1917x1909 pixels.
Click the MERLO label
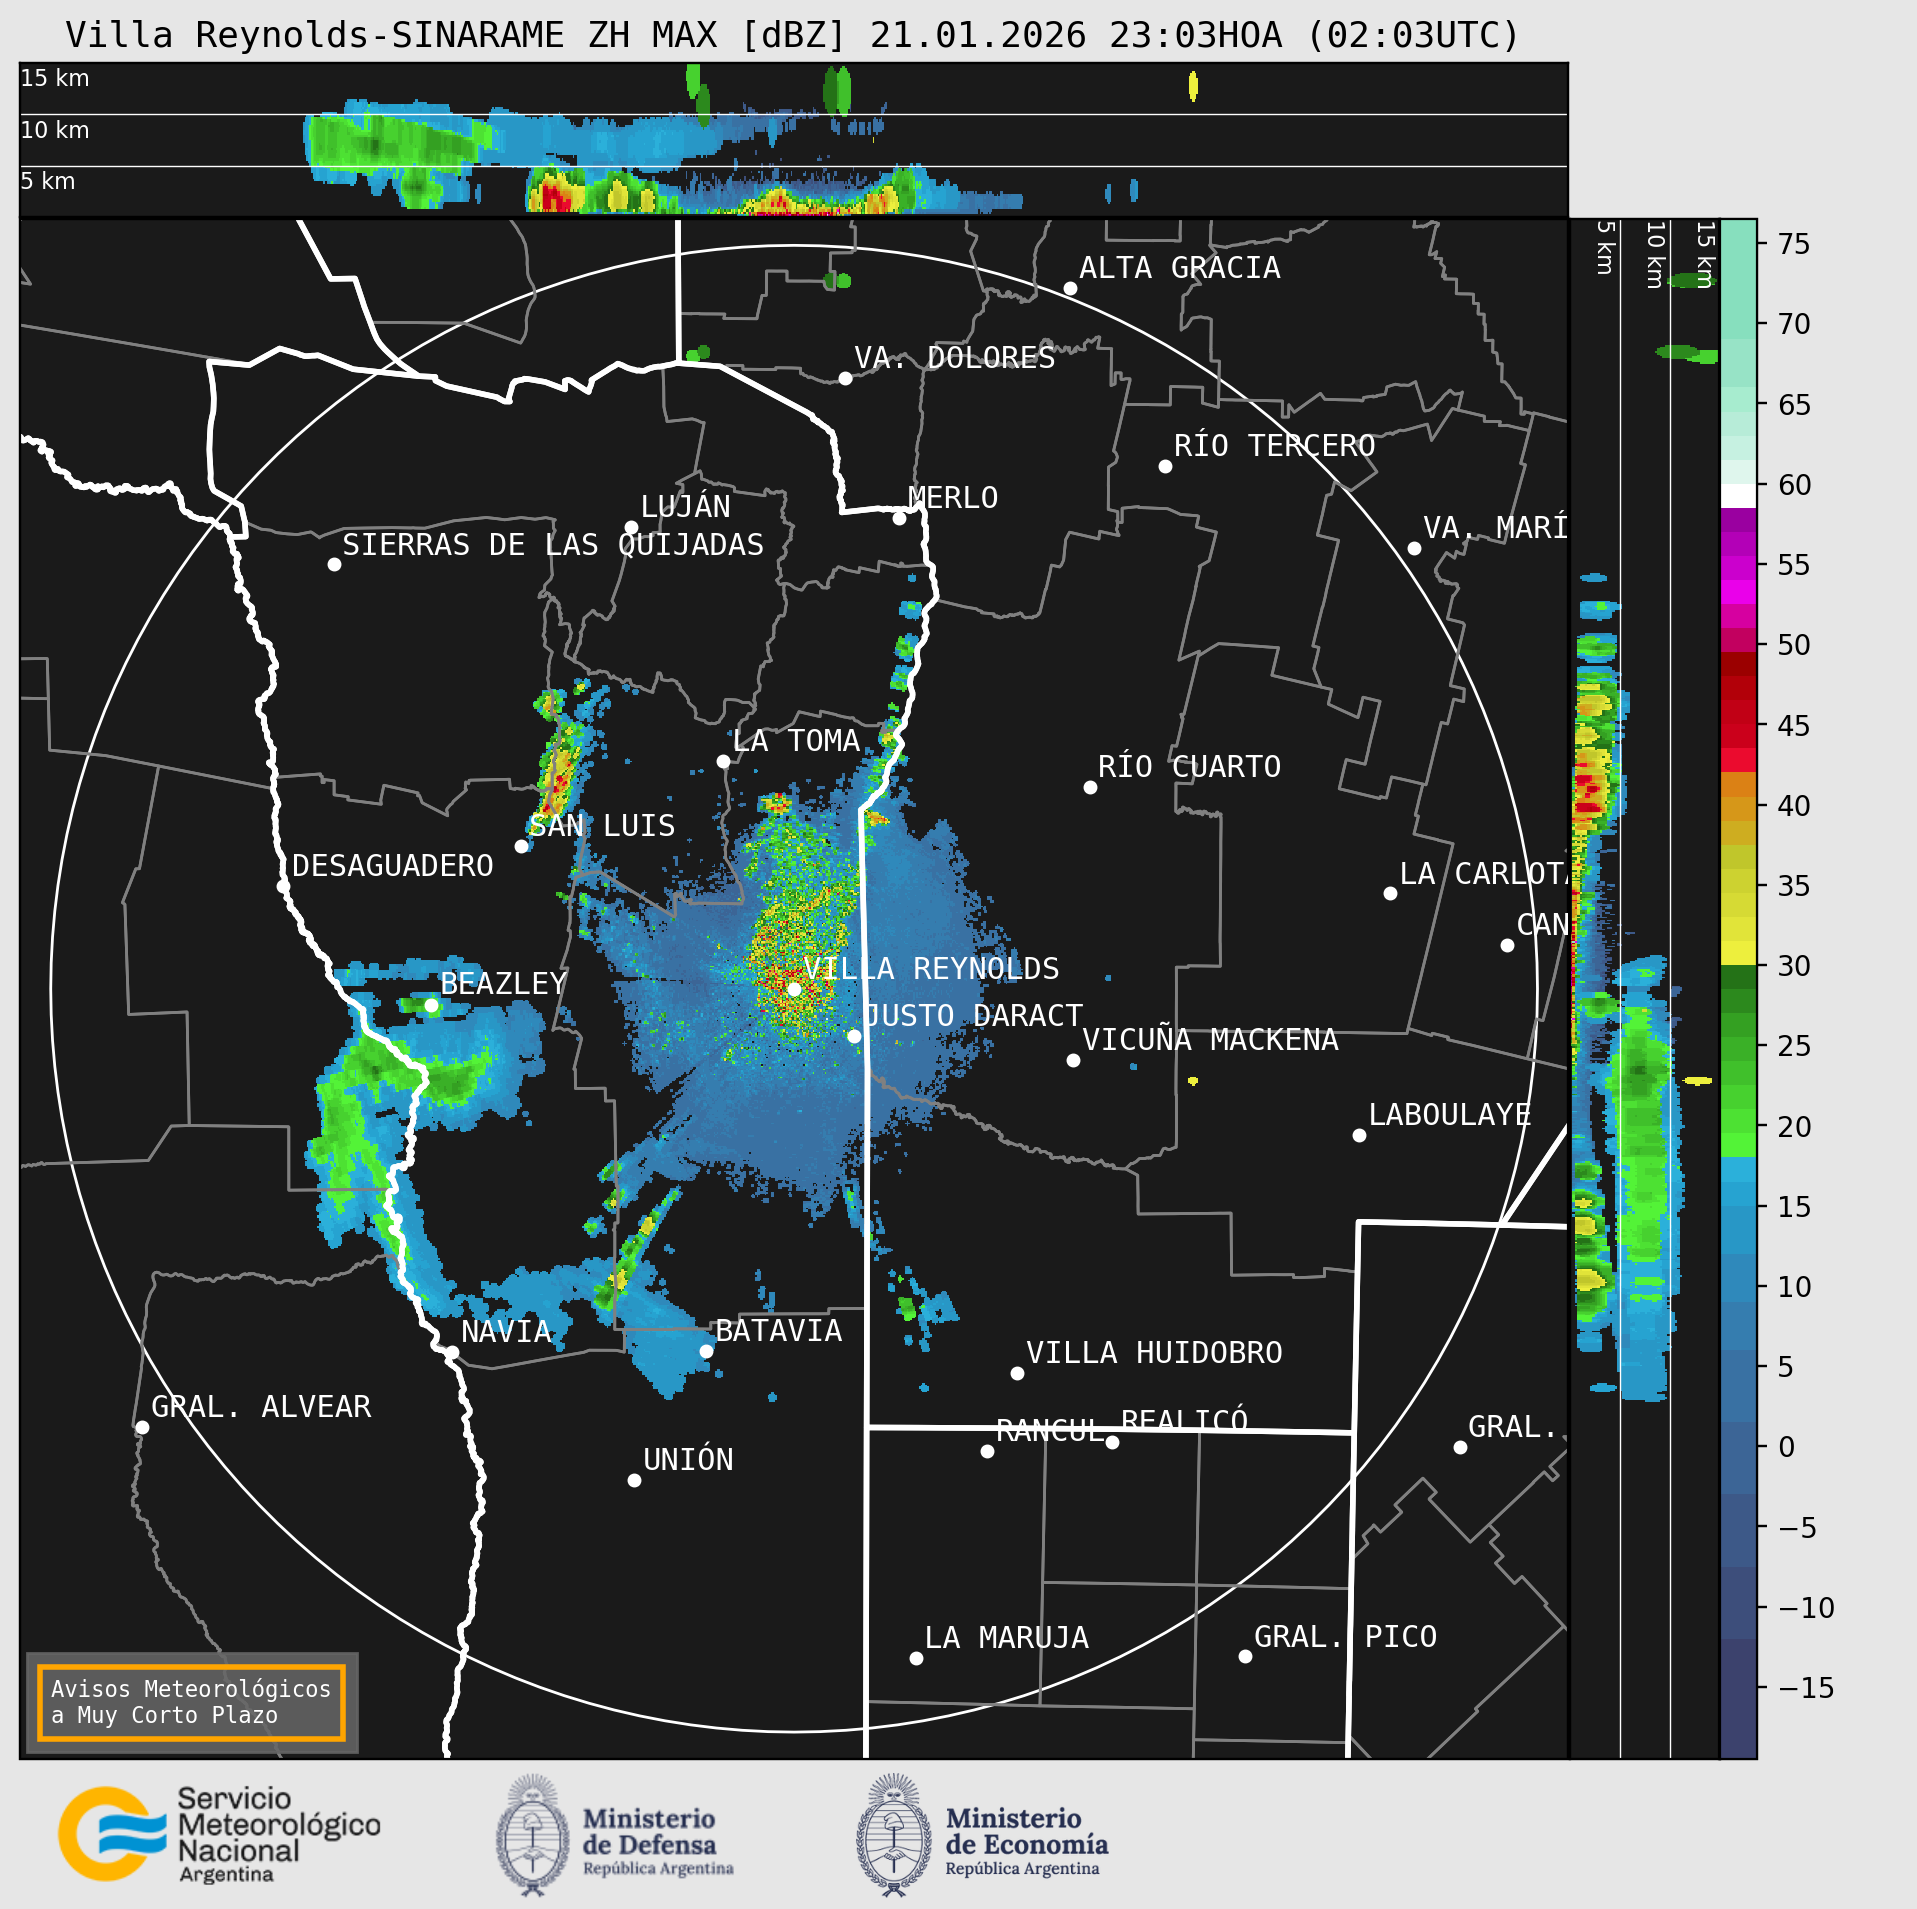pos(953,498)
